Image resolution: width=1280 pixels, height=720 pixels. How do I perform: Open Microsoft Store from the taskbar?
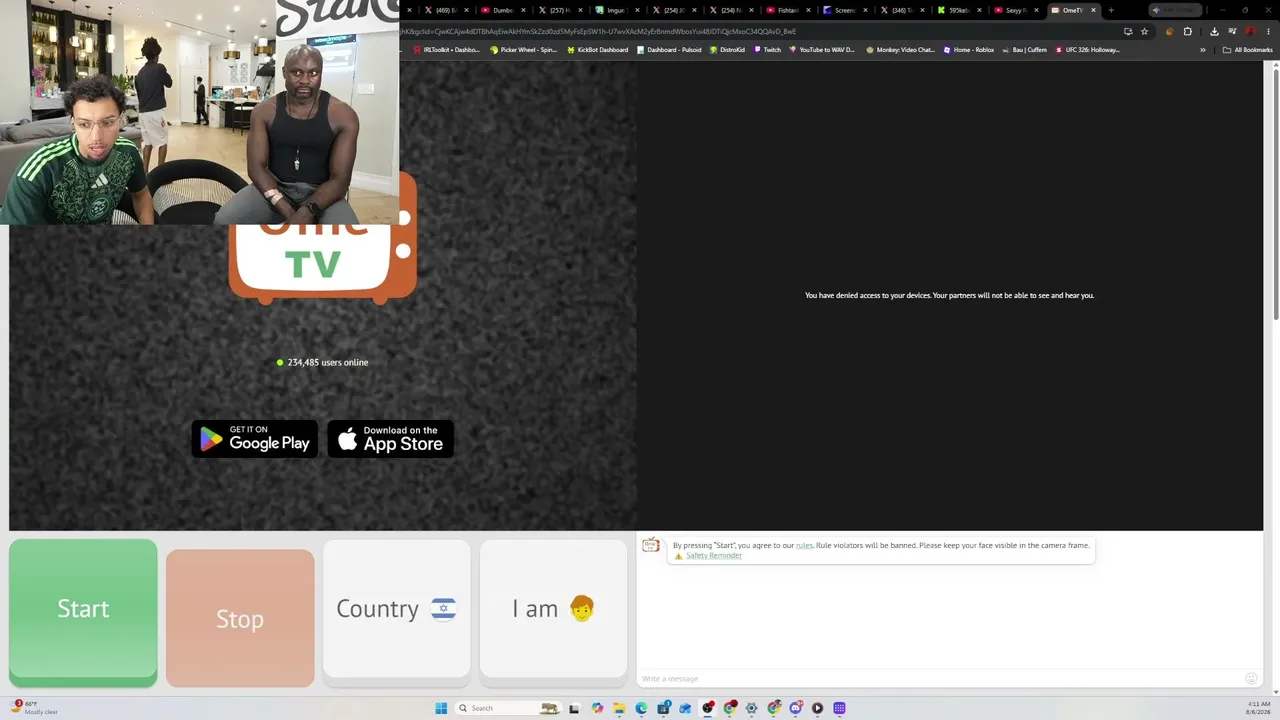tap(663, 708)
